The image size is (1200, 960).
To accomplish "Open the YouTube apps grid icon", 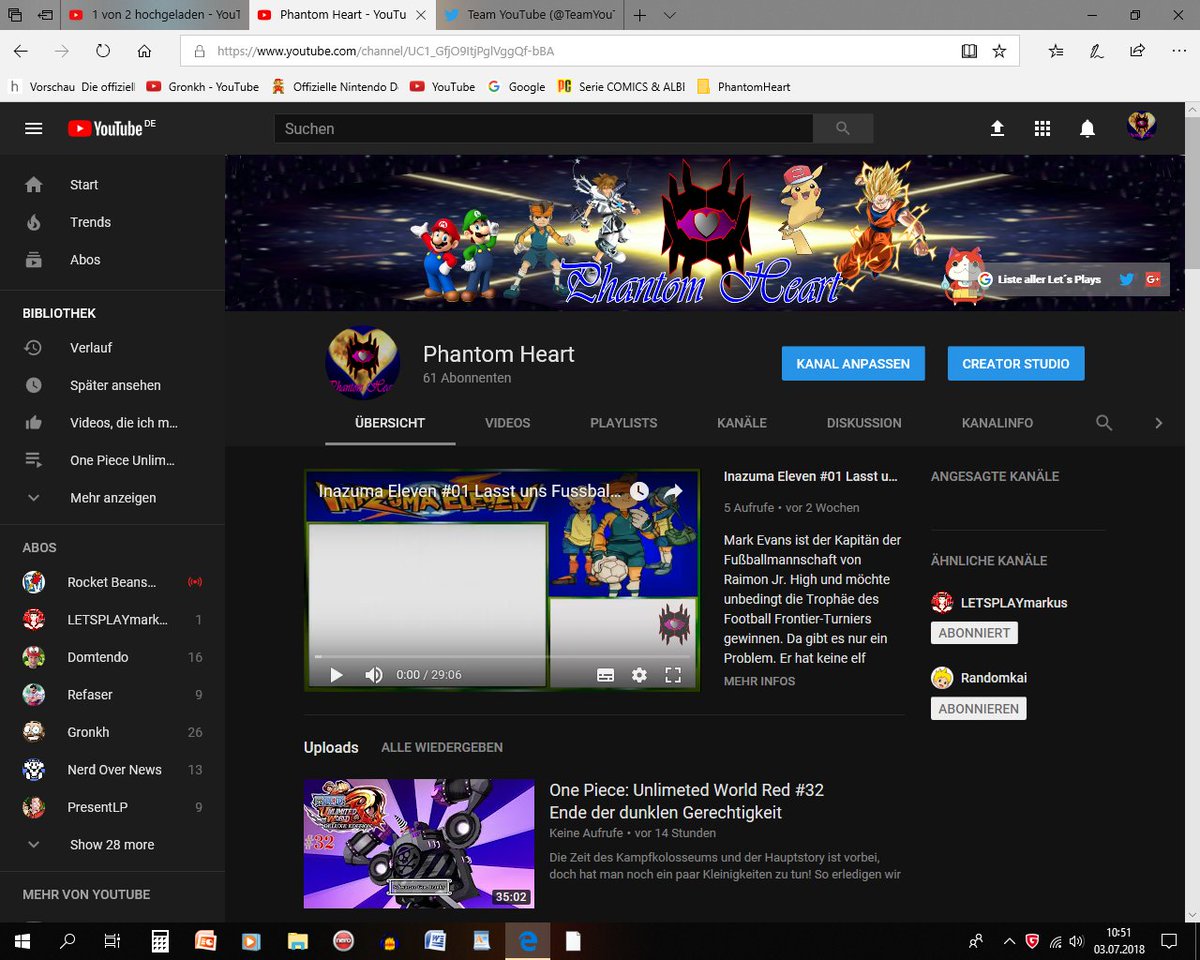I will point(1042,129).
